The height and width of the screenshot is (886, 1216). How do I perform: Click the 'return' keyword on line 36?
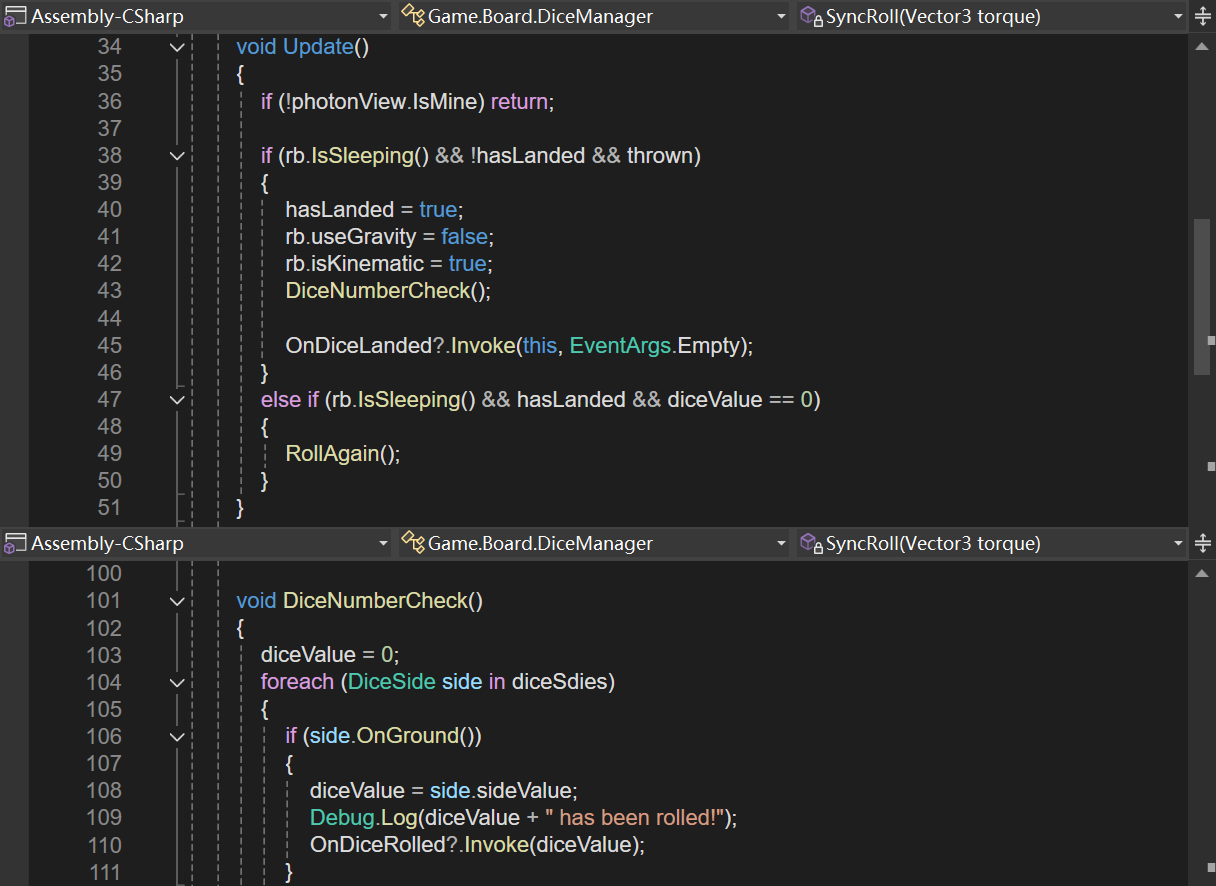tap(519, 101)
